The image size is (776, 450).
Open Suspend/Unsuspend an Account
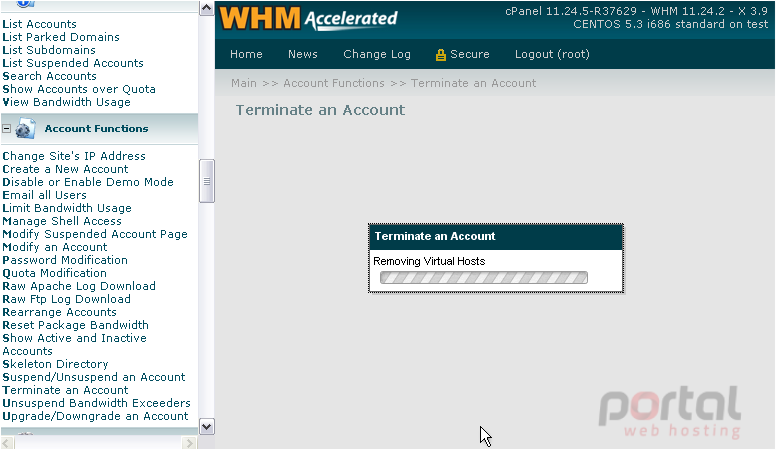click(x=94, y=377)
